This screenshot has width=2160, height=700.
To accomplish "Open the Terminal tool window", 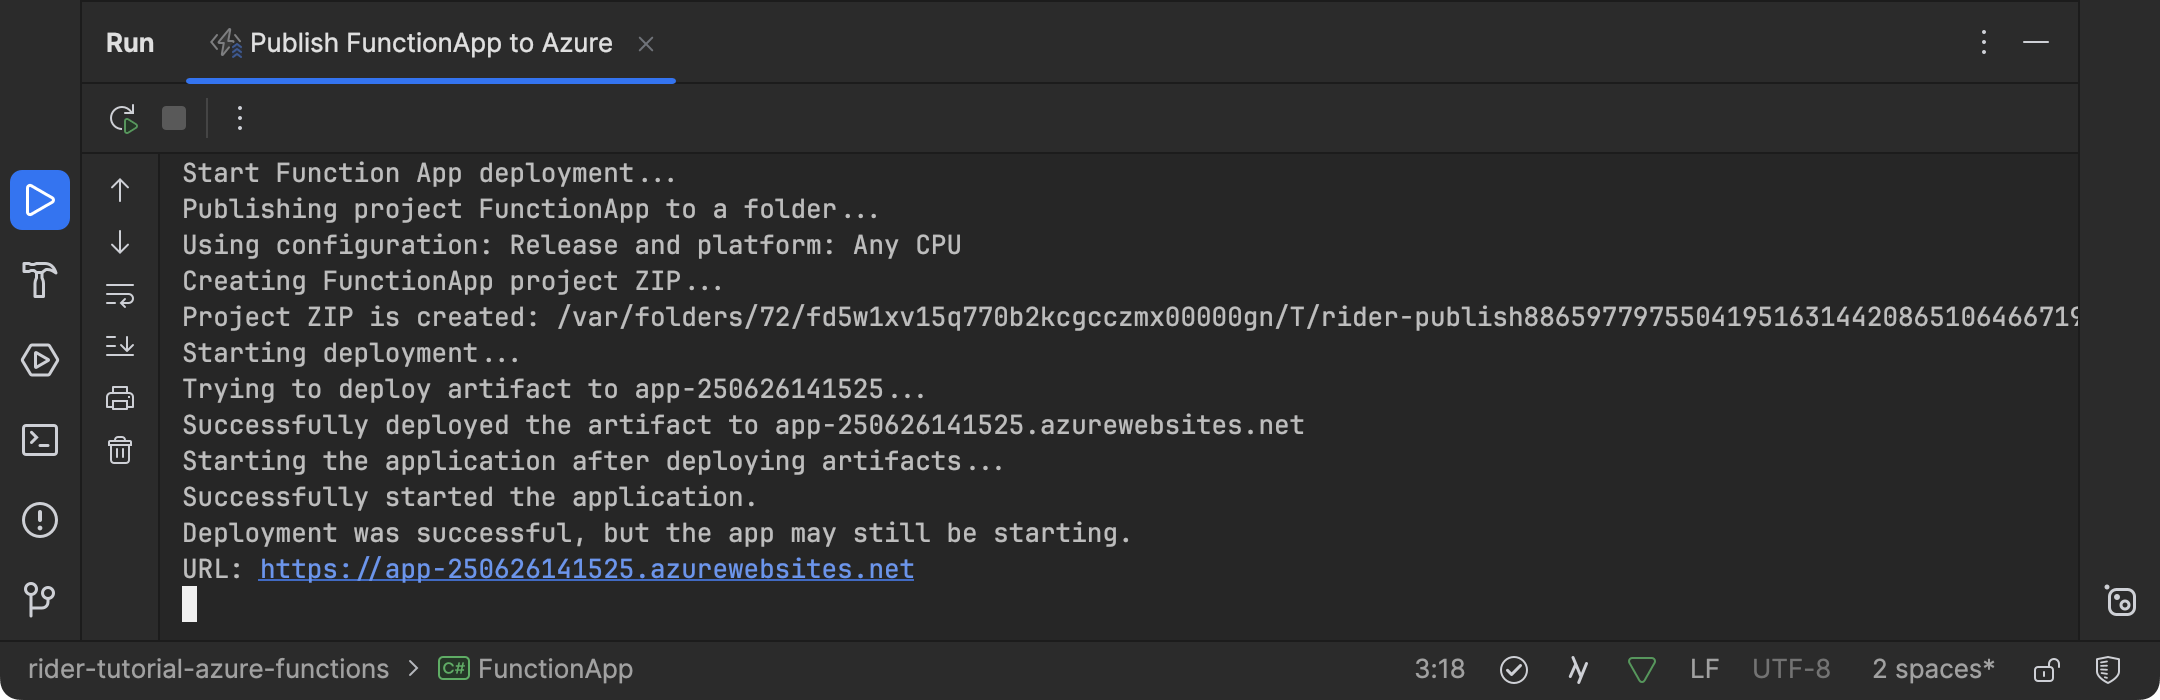I will (40, 440).
